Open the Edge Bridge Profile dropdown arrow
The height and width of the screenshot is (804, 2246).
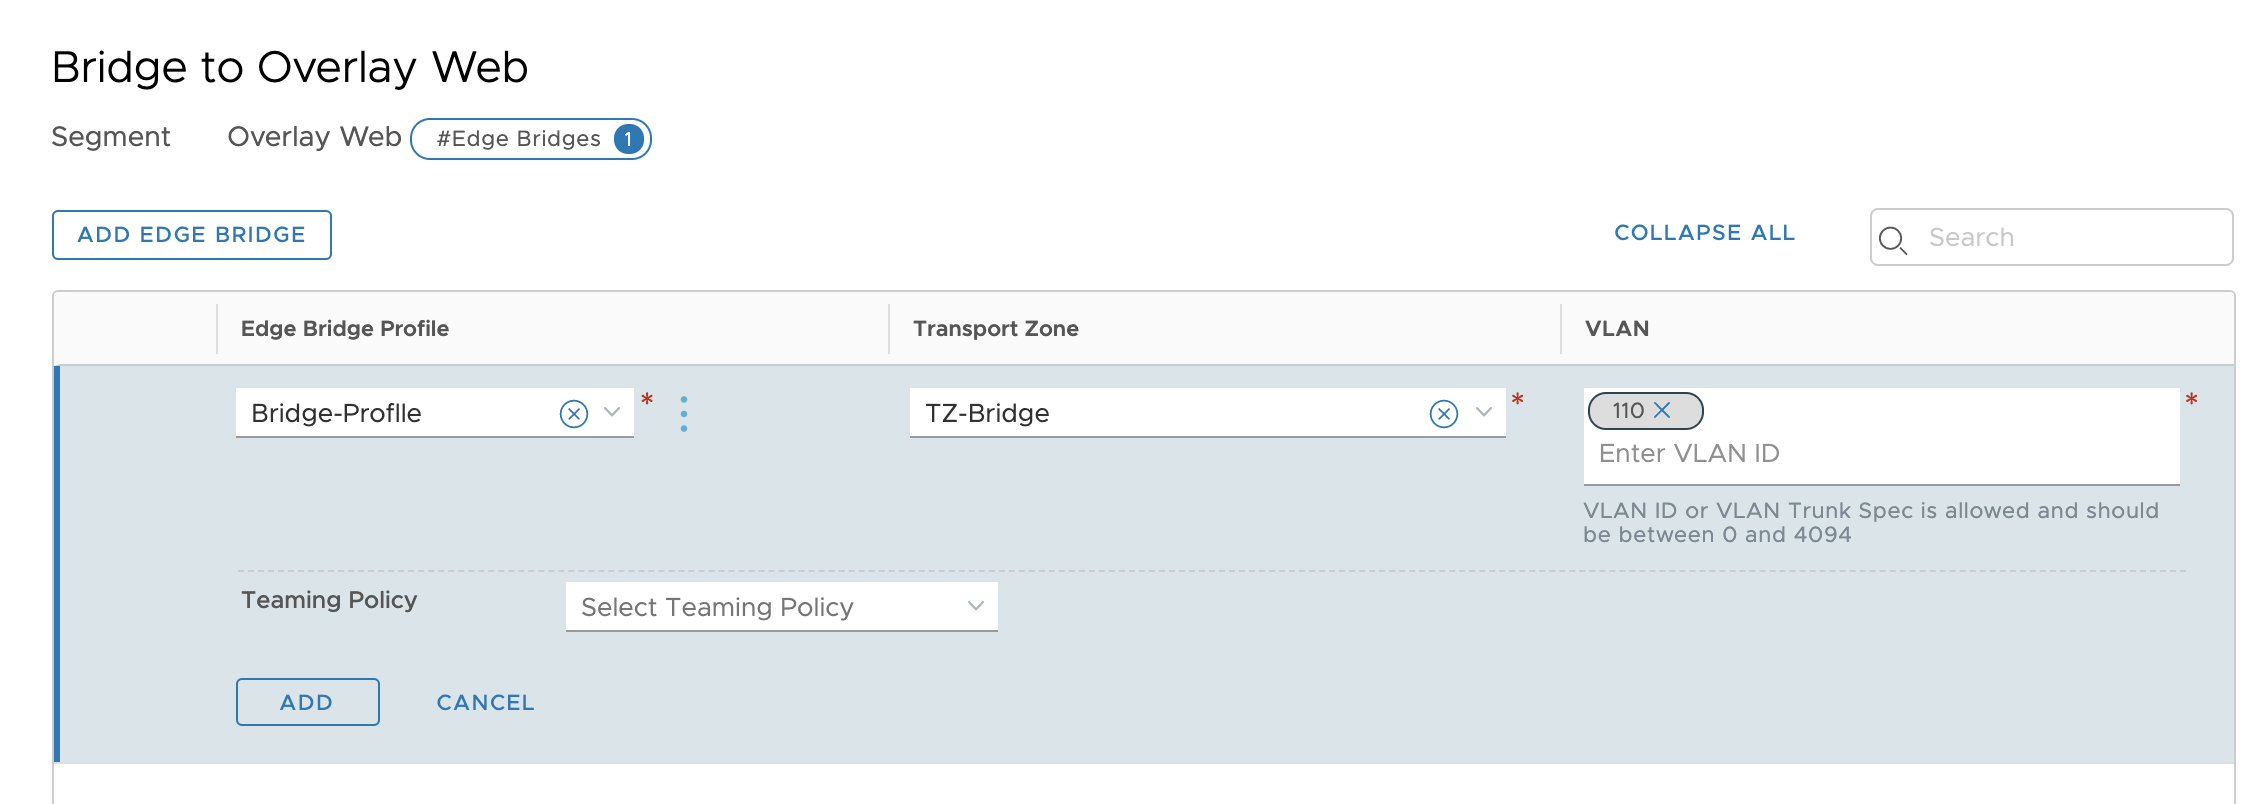(611, 412)
